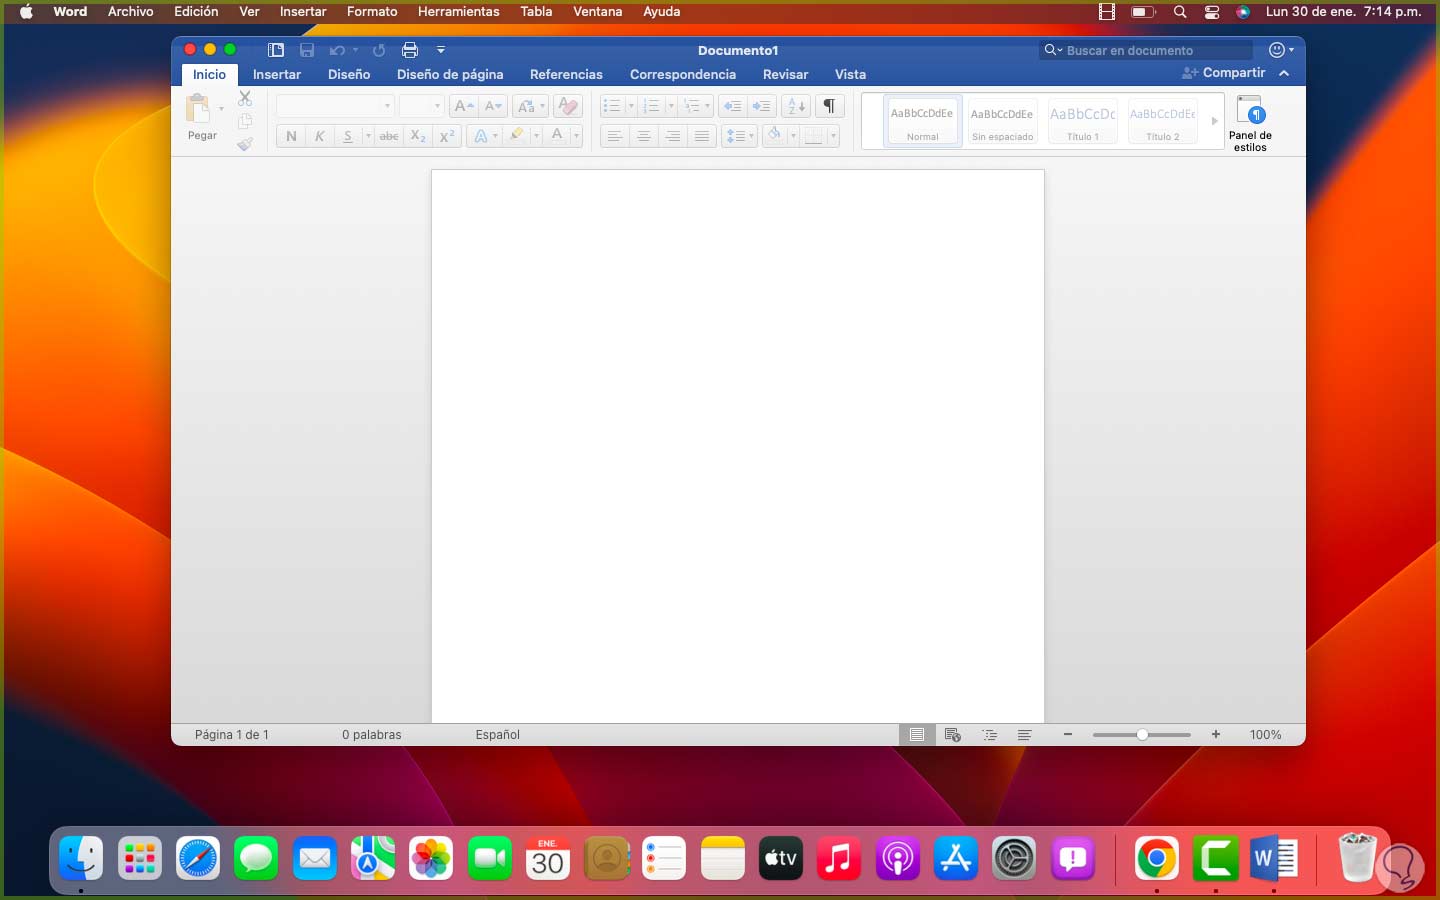This screenshot has width=1440, height=900.
Task: Click the sort A-Z icon
Action: [x=796, y=106]
